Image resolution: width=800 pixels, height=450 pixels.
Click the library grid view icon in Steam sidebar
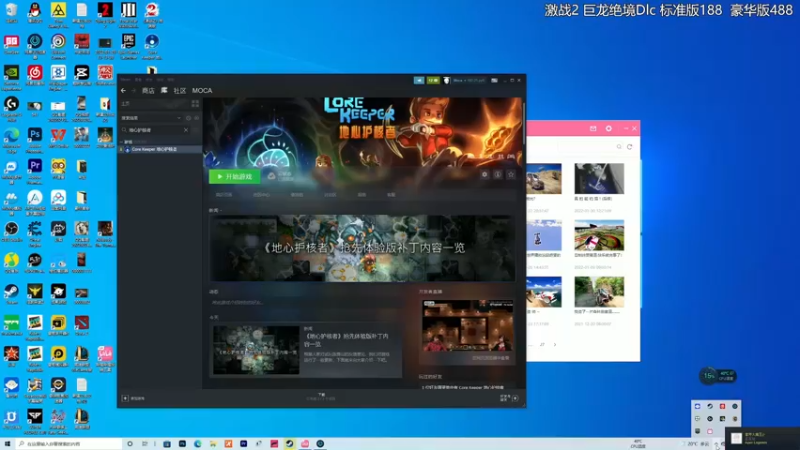coord(195,104)
